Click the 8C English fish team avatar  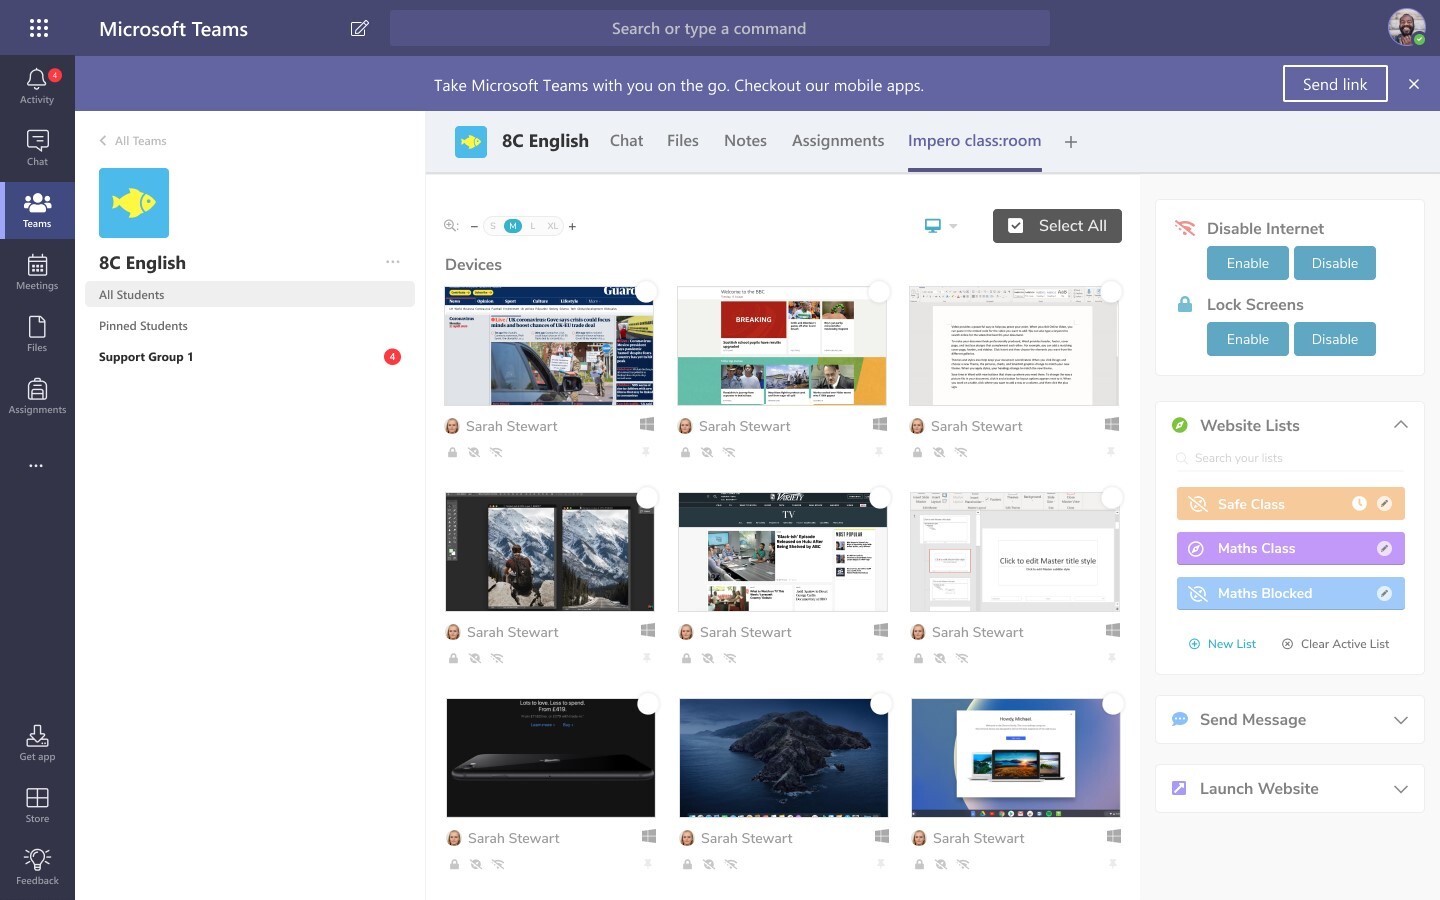(134, 203)
